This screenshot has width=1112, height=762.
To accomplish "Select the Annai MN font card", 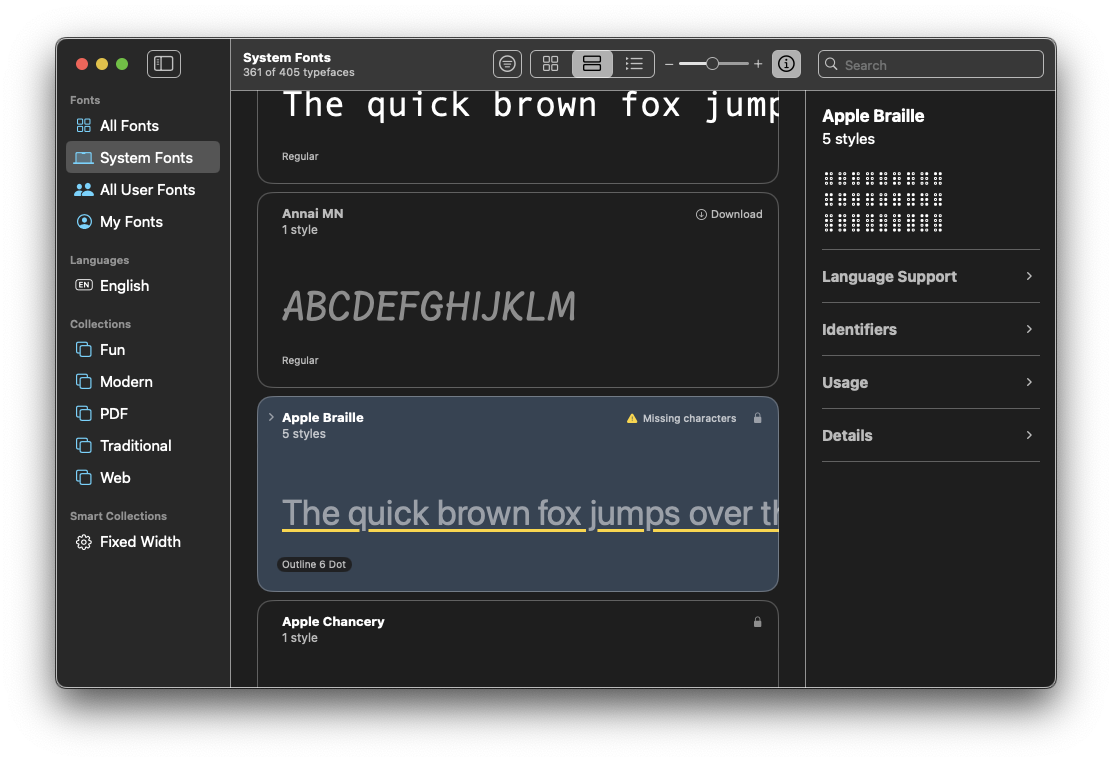I will (x=518, y=290).
